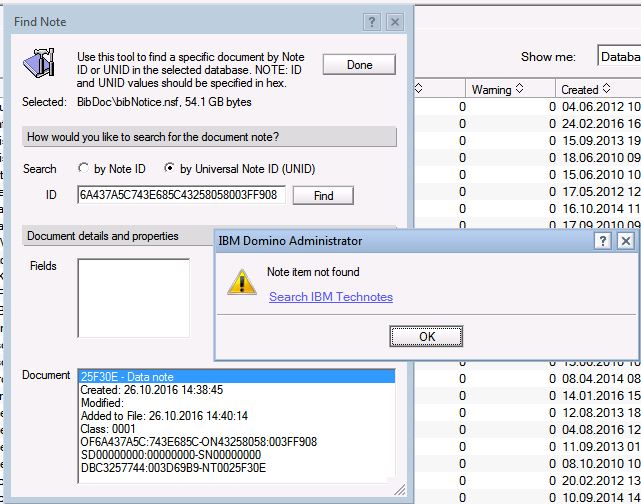Image resolution: width=641 pixels, height=504 pixels.
Task: Close the IBM Domino Administrator message box
Action: (626, 241)
